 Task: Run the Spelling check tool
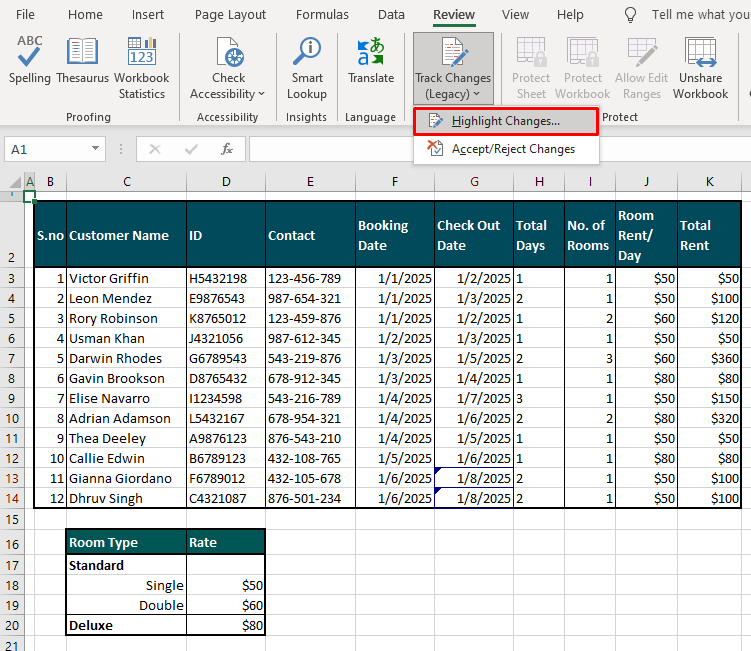point(30,60)
